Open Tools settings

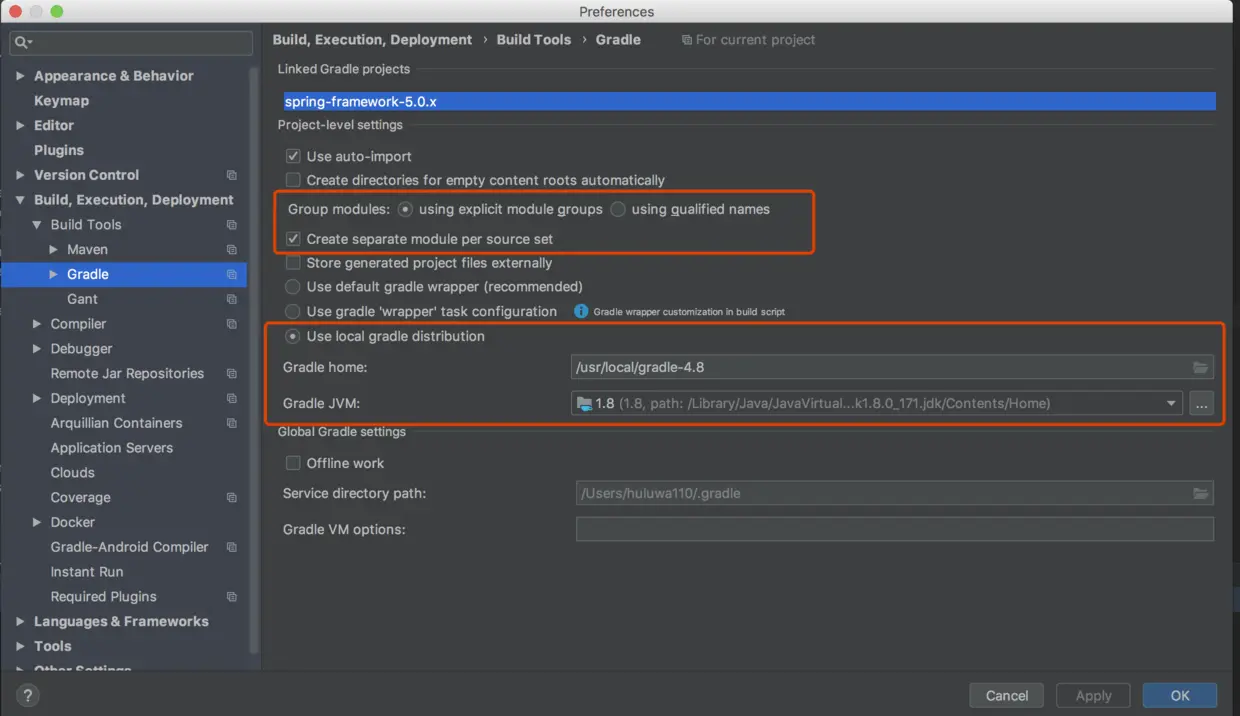click(x=53, y=646)
